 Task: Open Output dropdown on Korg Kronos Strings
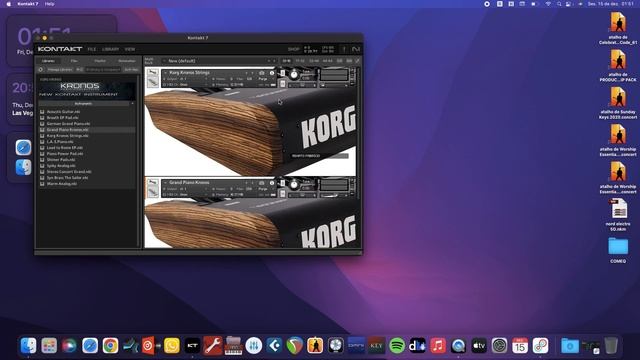[x=207, y=79]
